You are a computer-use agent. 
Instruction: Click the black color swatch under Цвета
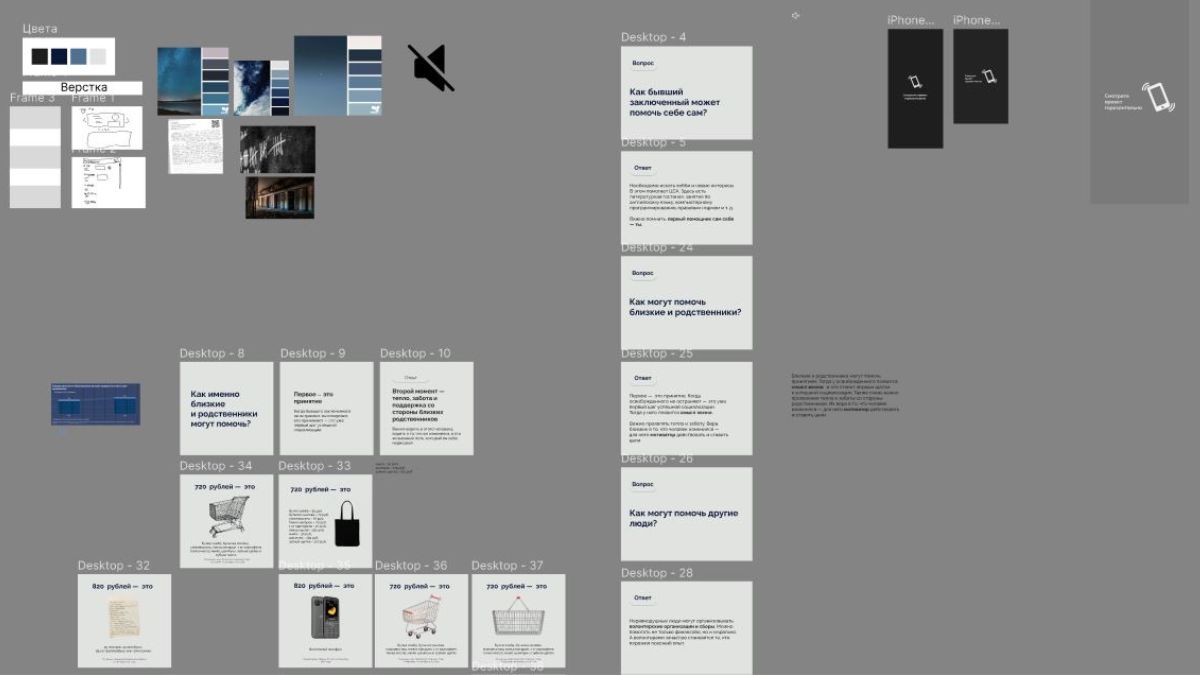point(40,56)
